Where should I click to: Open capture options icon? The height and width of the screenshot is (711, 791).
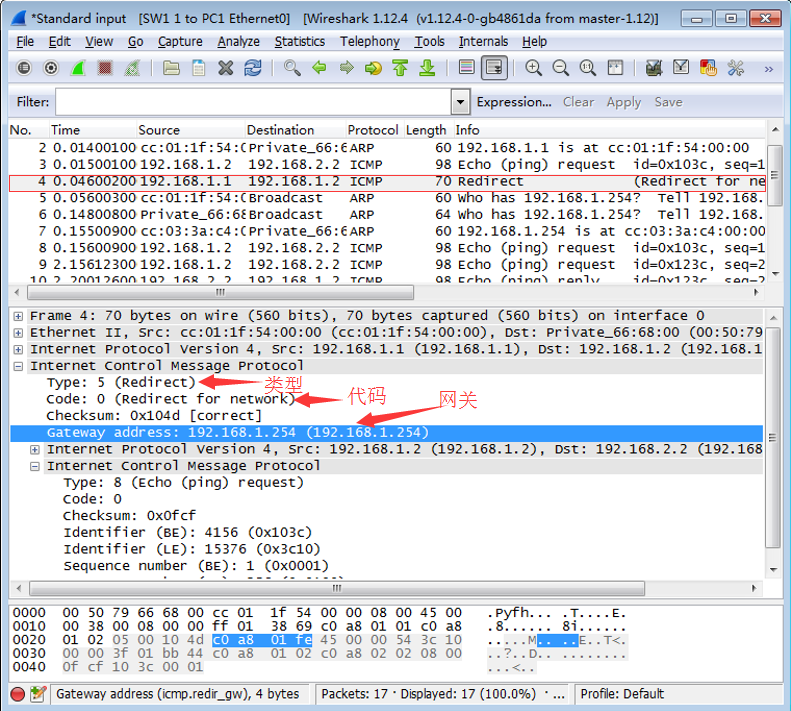click(51, 68)
